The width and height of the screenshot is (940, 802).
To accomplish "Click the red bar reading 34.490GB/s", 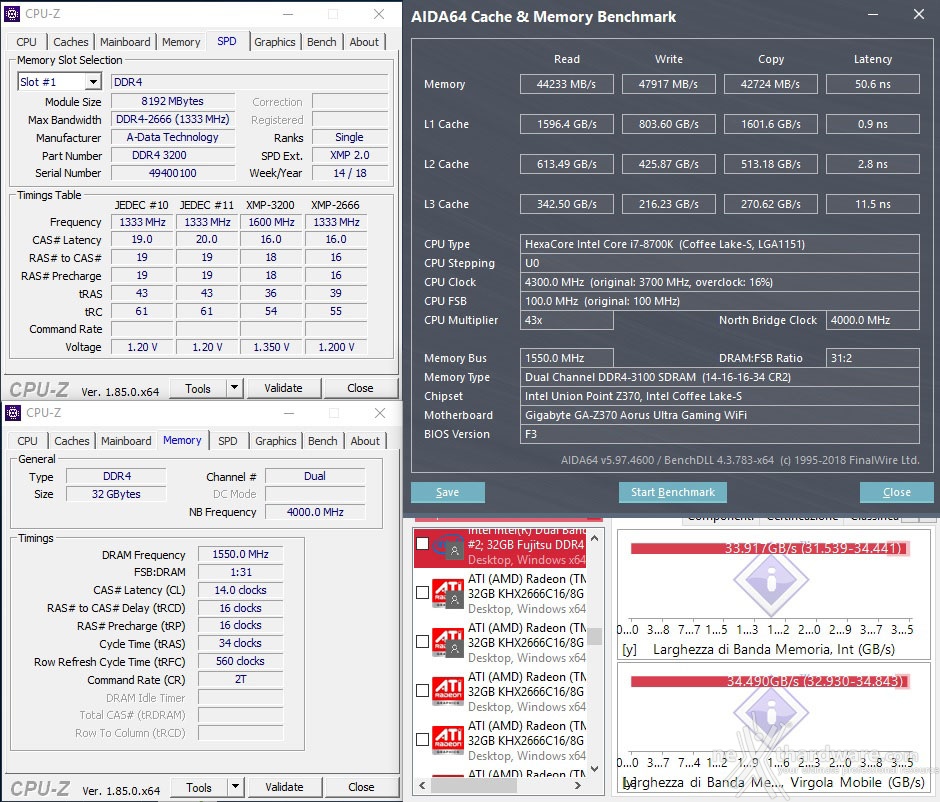I will pos(769,682).
